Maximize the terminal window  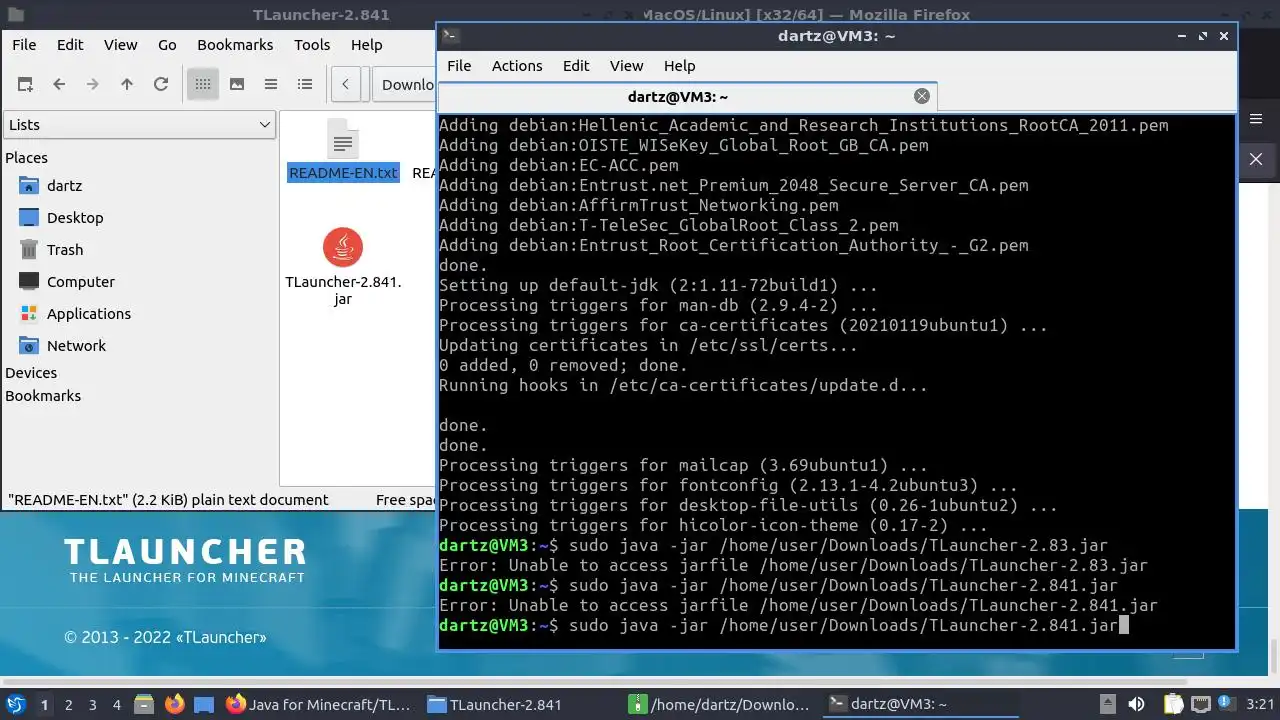pyautogui.click(x=1203, y=36)
